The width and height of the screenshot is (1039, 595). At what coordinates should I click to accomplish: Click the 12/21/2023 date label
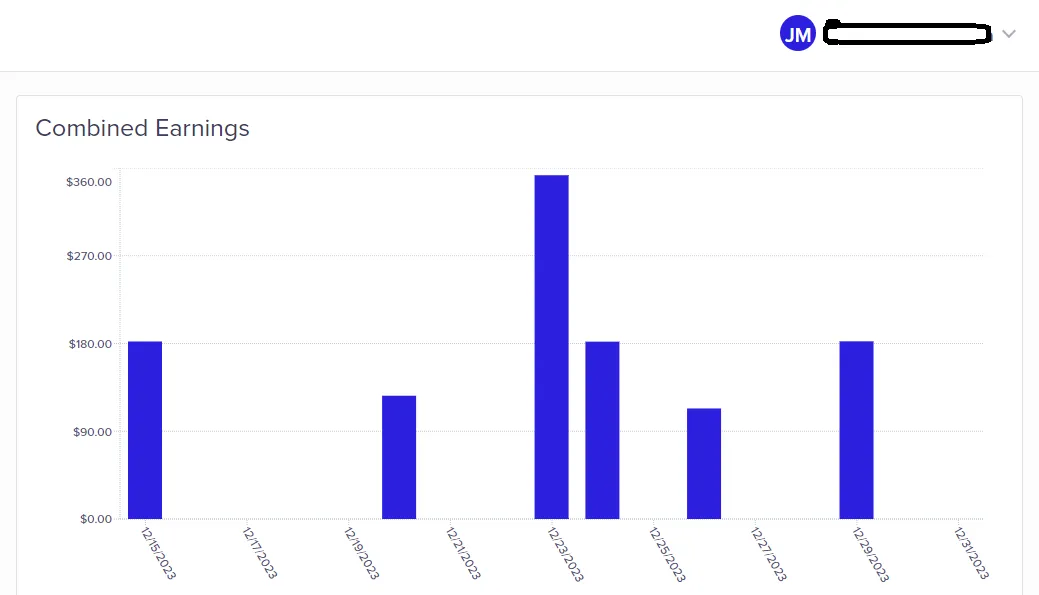463,553
